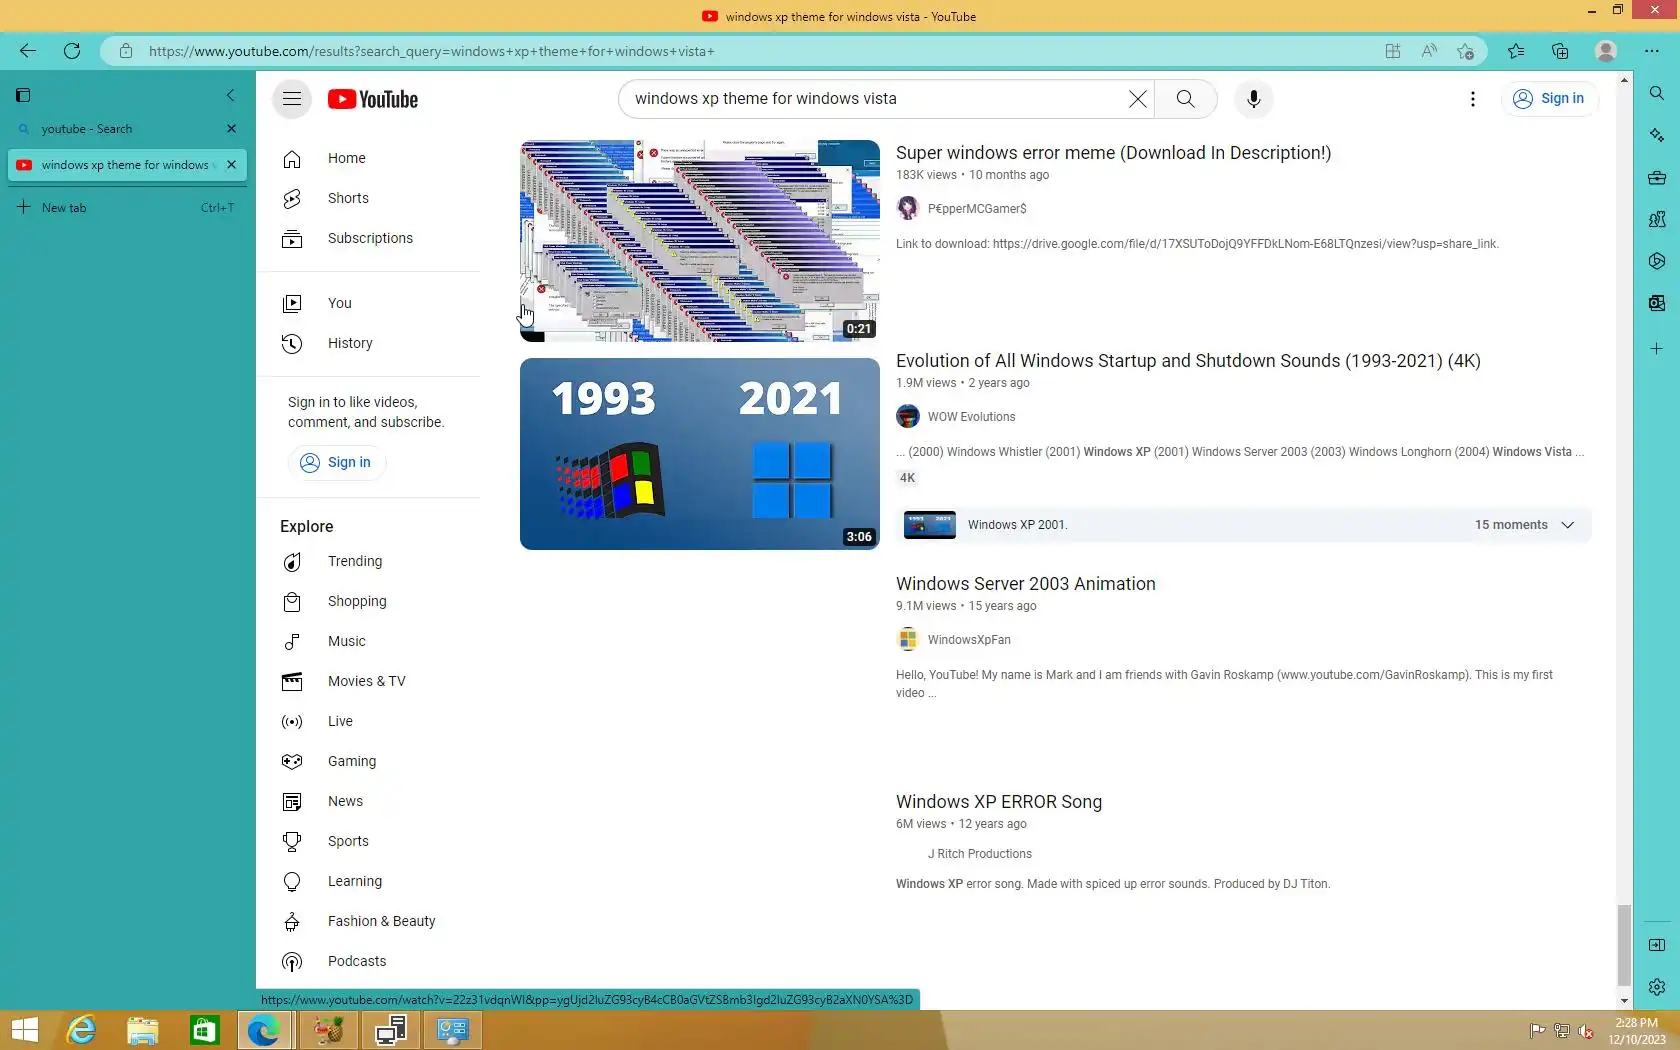This screenshot has width=1680, height=1050.
Task: Select the windows xp theme YouTube tab
Action: point(116,165)
